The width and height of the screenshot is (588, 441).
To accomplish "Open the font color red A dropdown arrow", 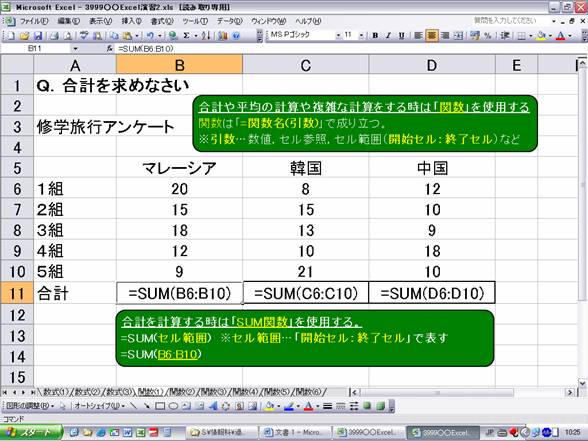I will [x=570, y=36].
